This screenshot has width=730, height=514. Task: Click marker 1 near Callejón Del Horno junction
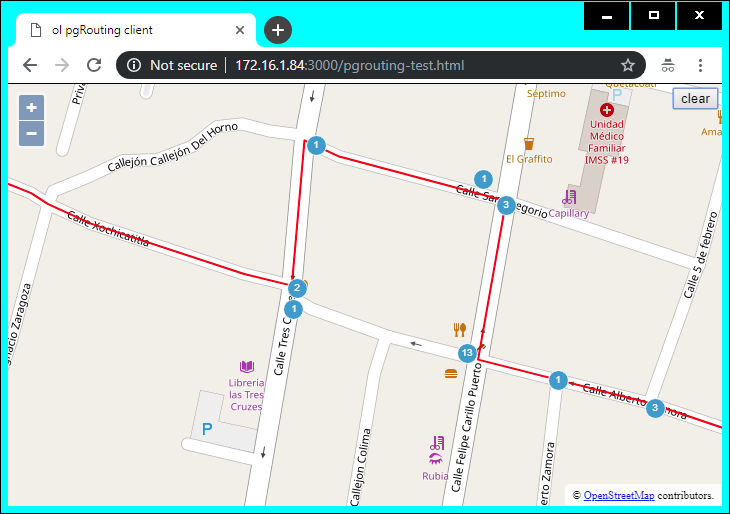click(x=316, y=145)
